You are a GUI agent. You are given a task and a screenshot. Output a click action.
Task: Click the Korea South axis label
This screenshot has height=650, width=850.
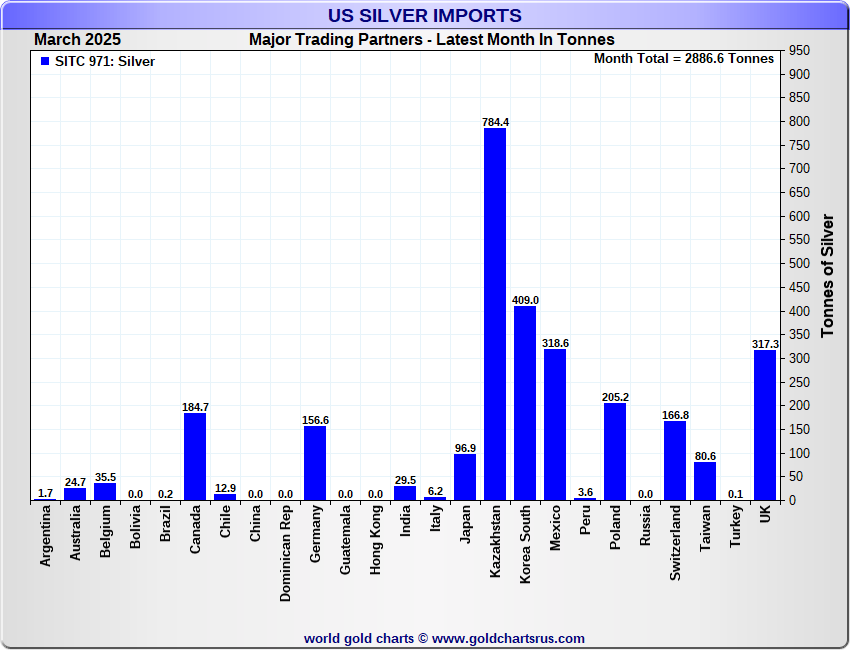[525, 544]
